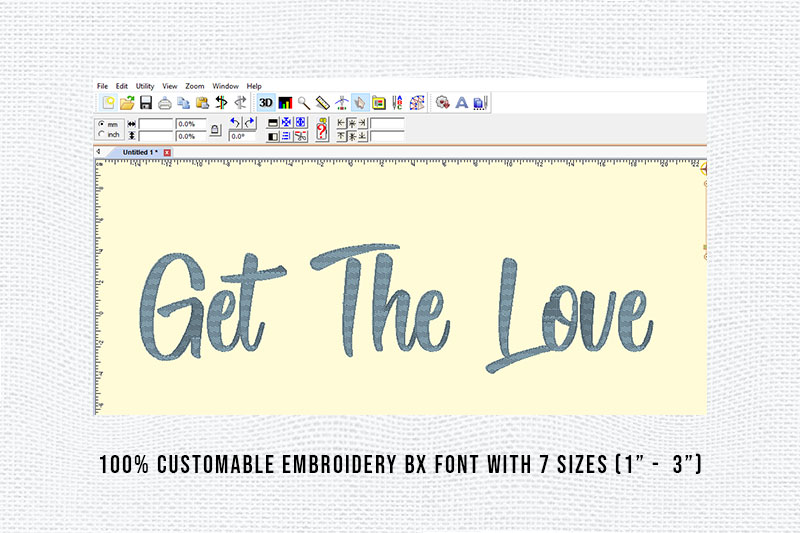Select the ruler measure tool
Viewport: 800px width, 533px height.
pos(323,103)
